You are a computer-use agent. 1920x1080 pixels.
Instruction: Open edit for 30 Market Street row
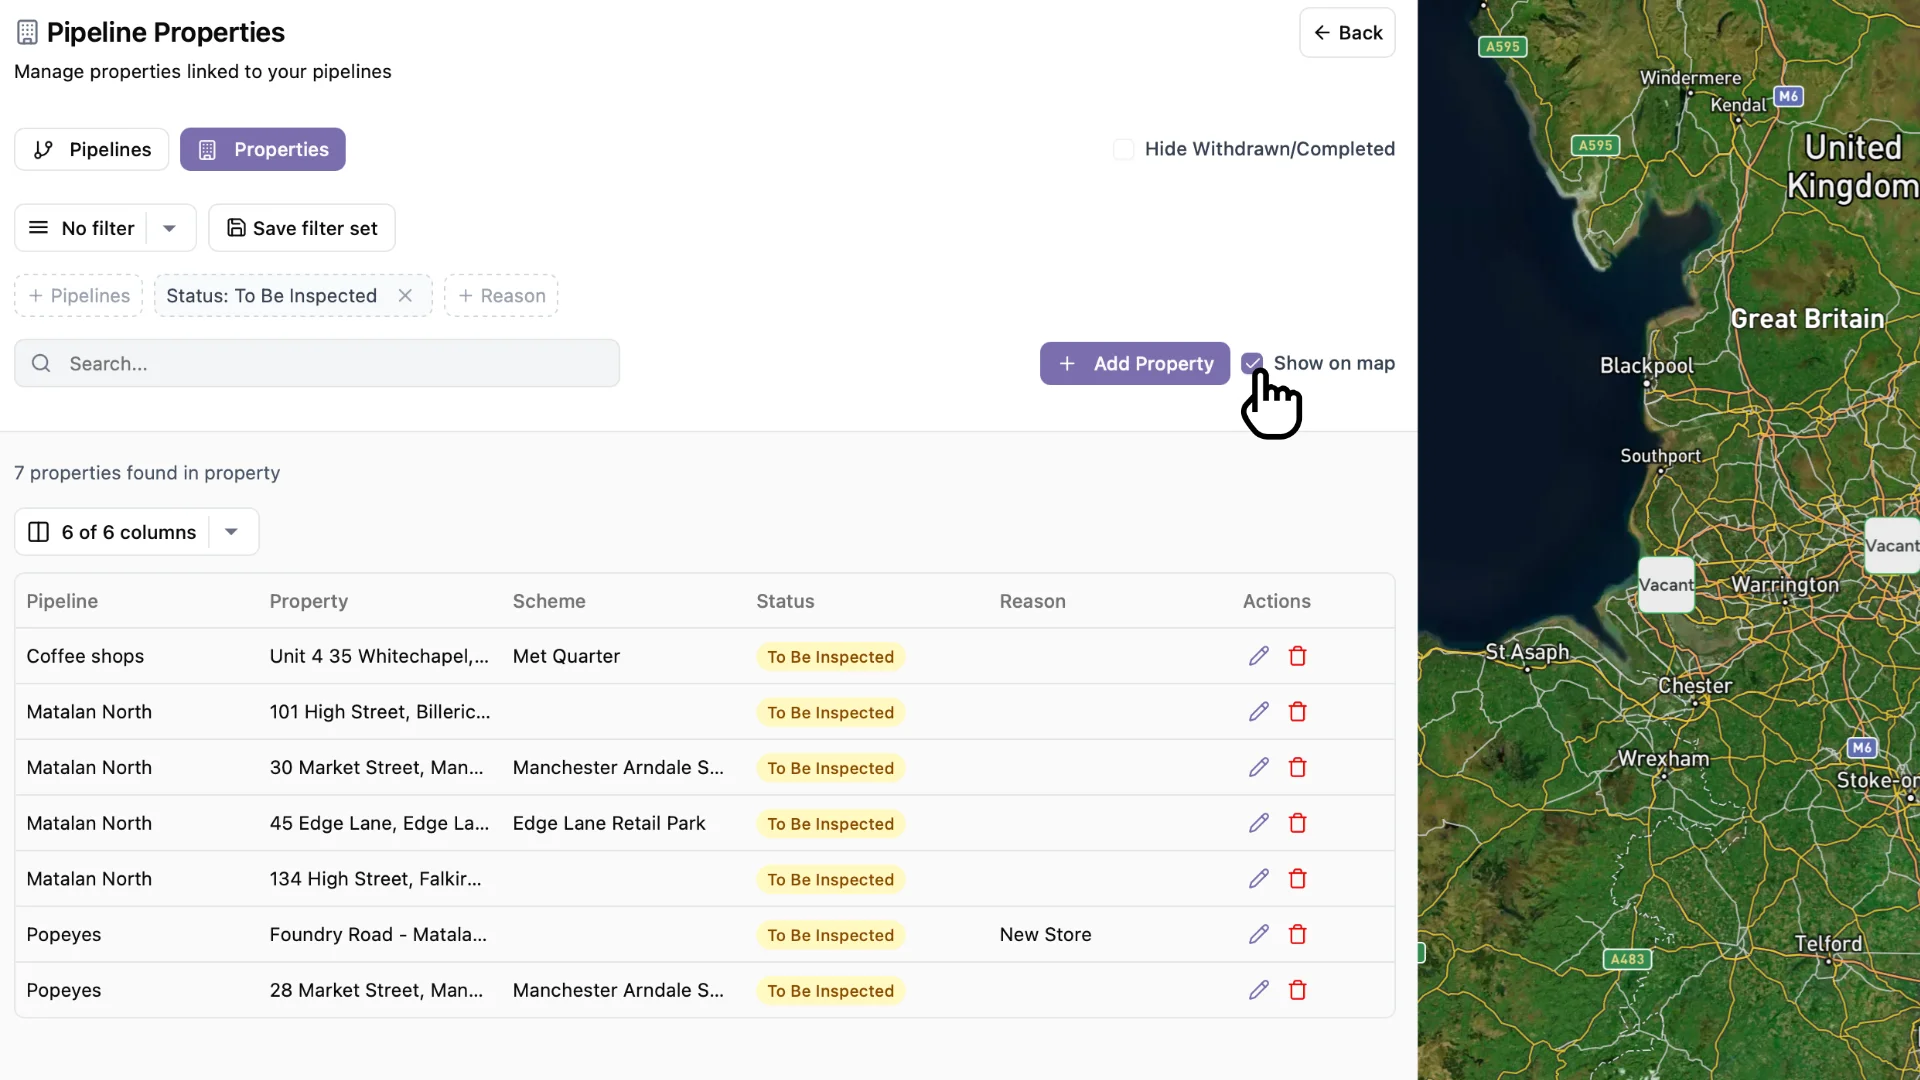[x=1258, y=767]
